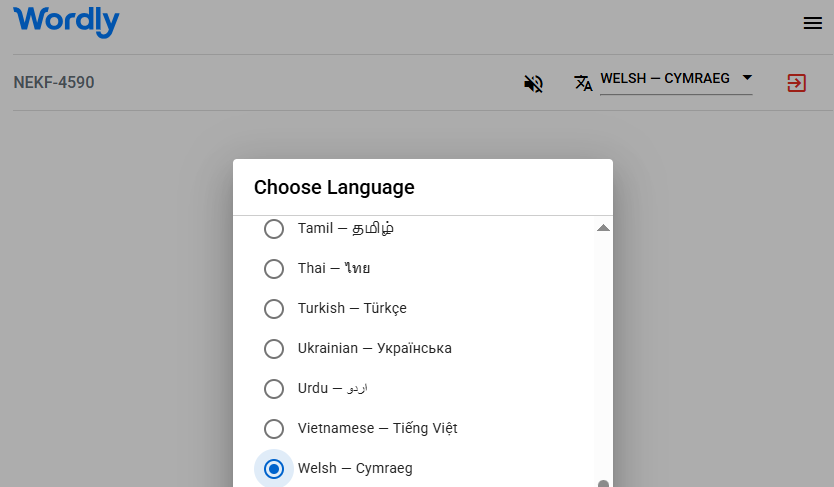Select the Thai radio button

click(274, 268)
